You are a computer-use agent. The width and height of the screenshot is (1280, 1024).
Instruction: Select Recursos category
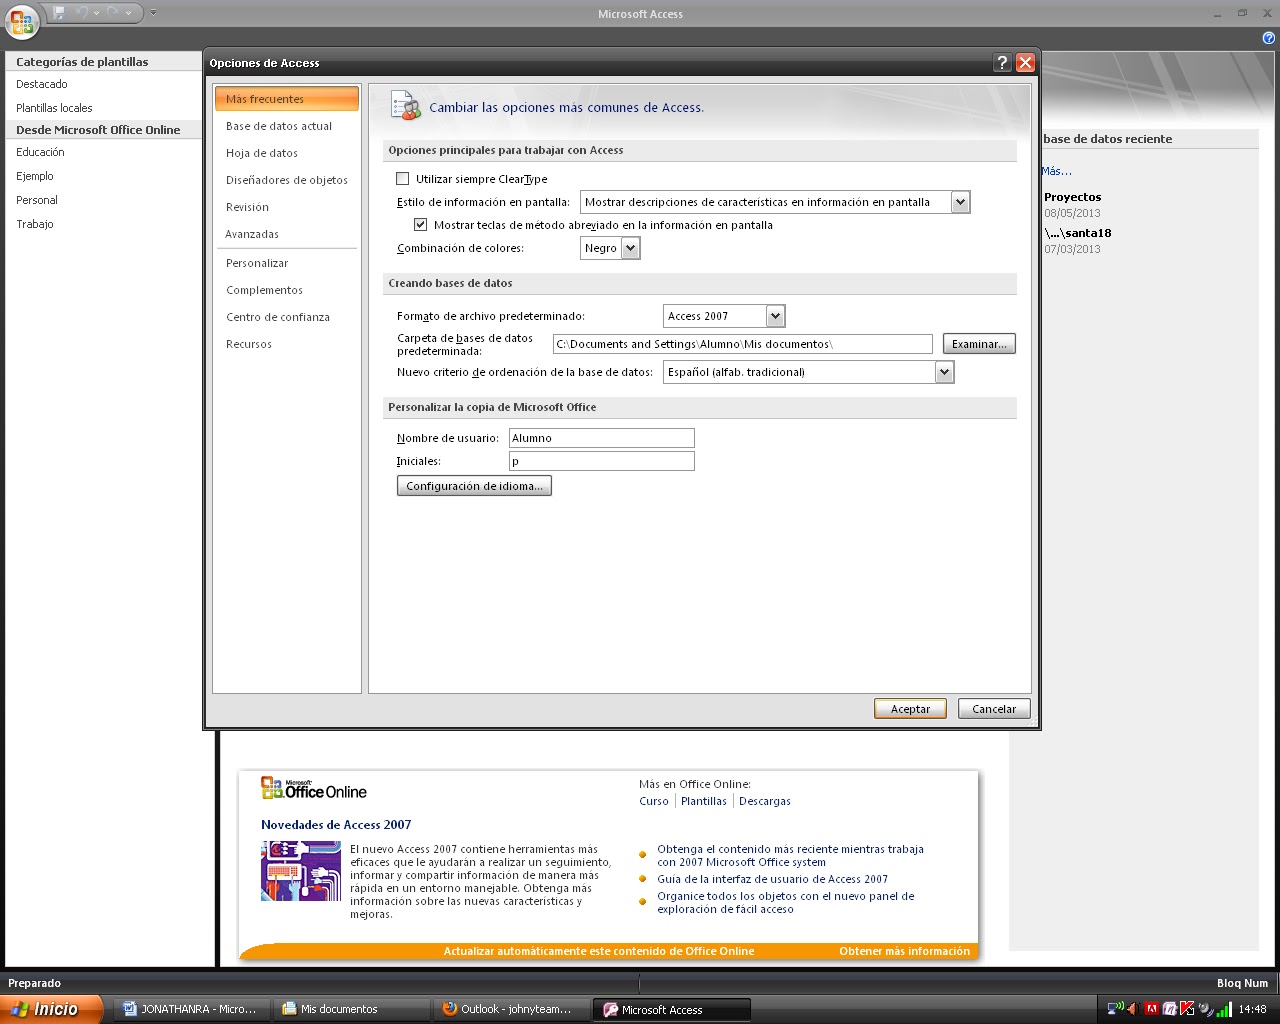[x=287, y=344]
